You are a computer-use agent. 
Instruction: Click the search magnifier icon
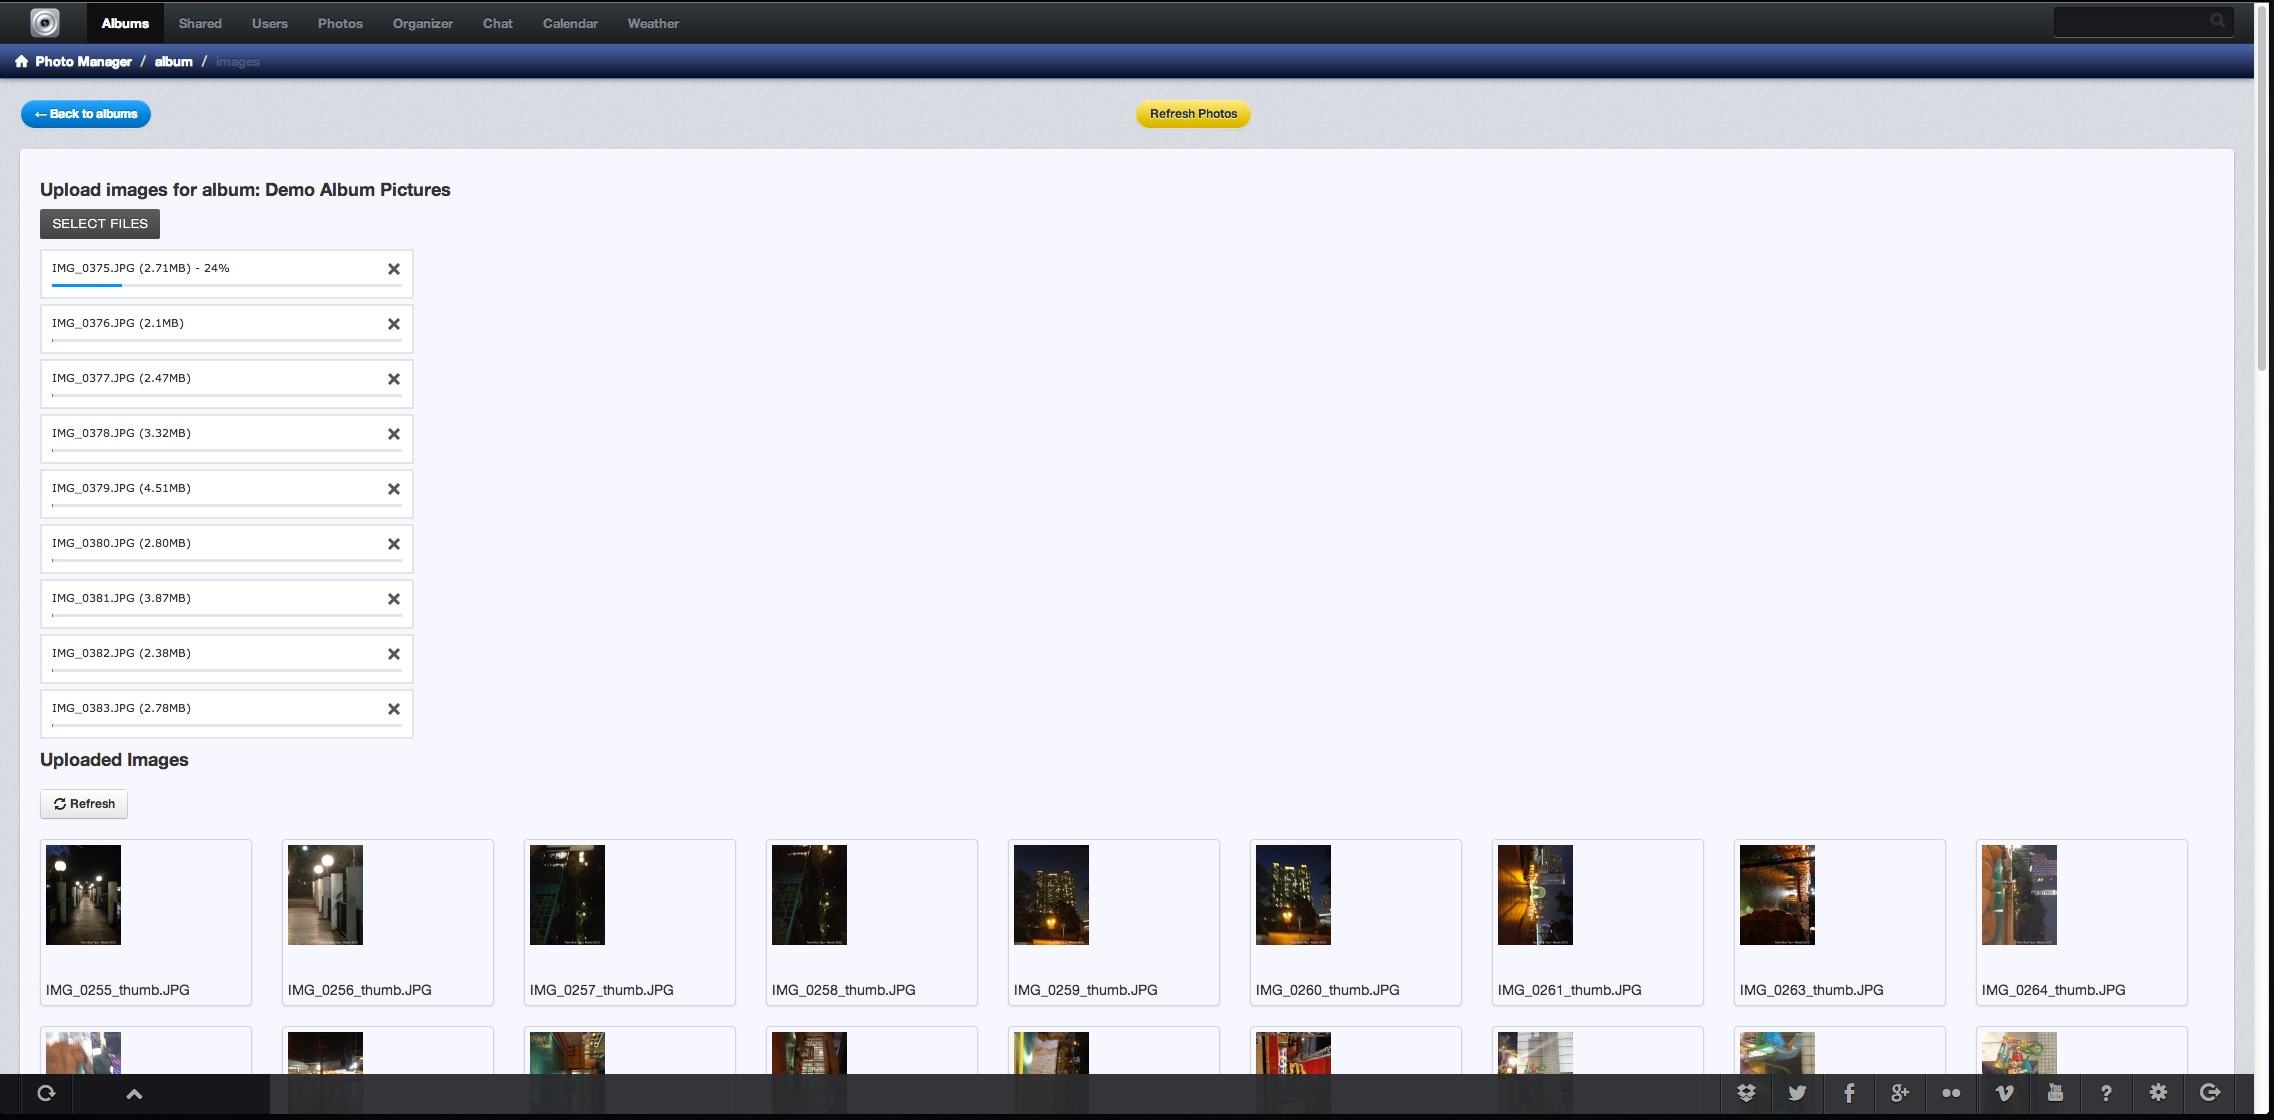[x=2217, y=20]
